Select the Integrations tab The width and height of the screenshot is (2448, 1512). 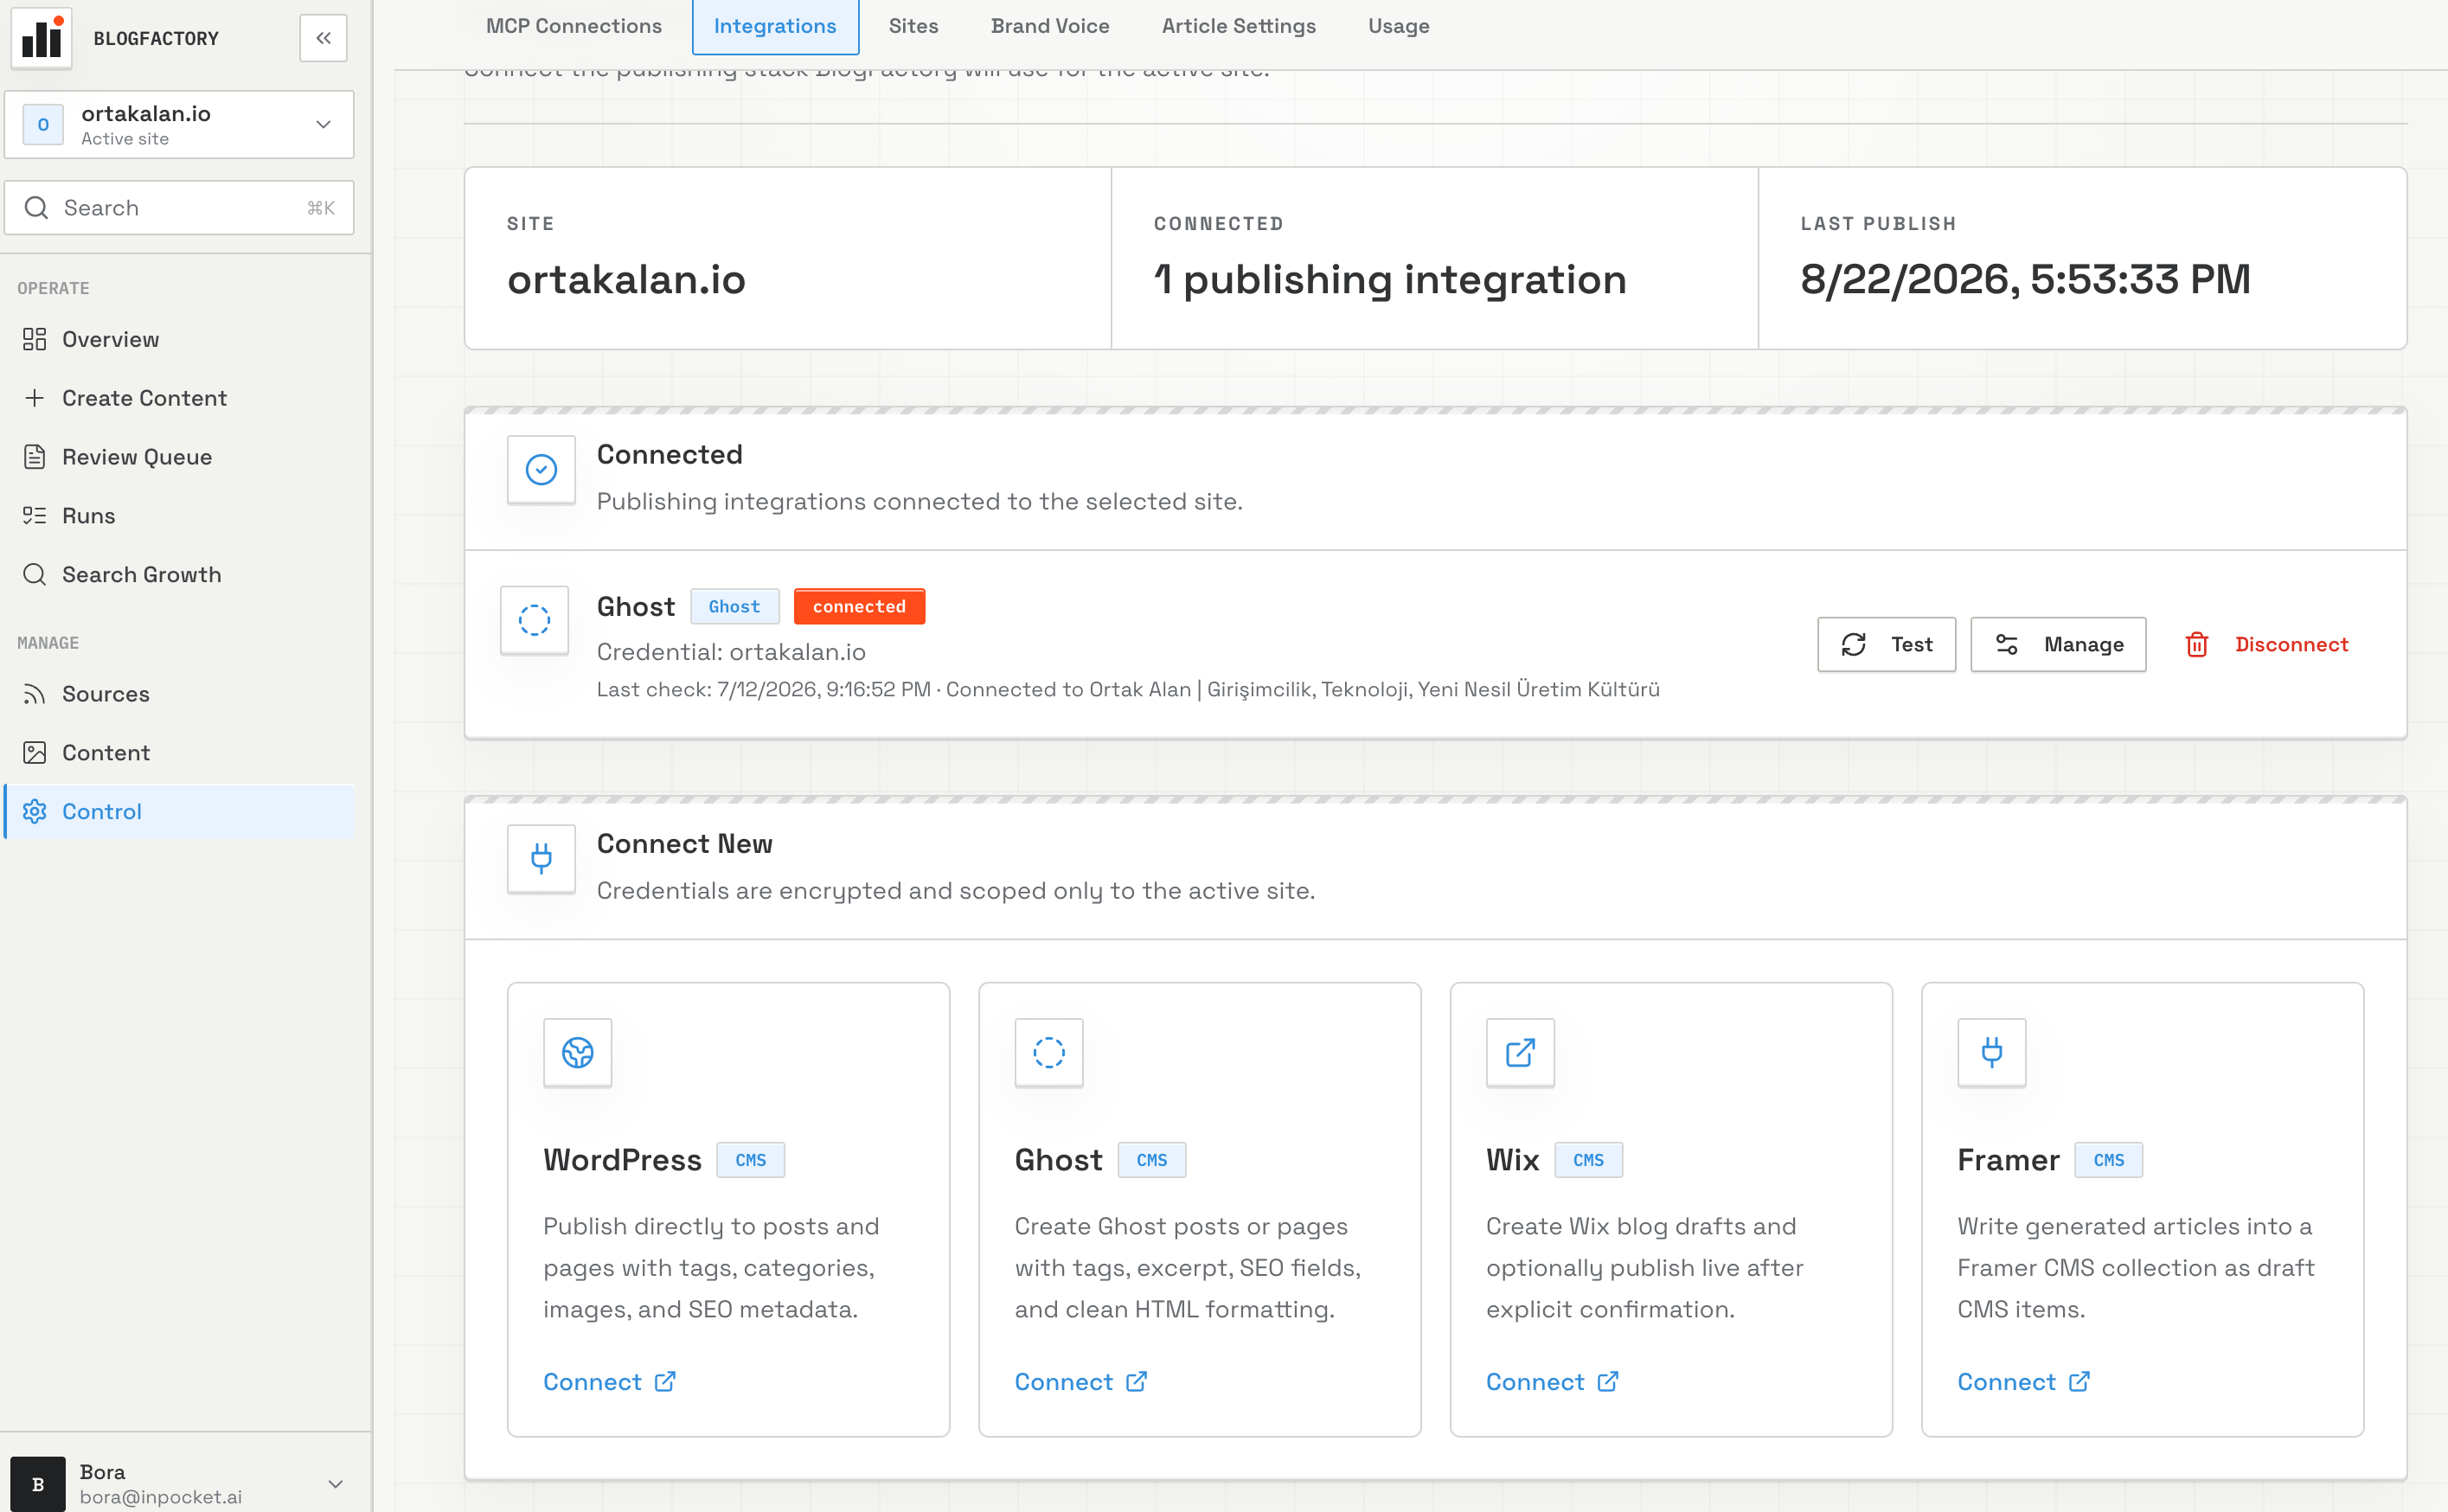775,26
